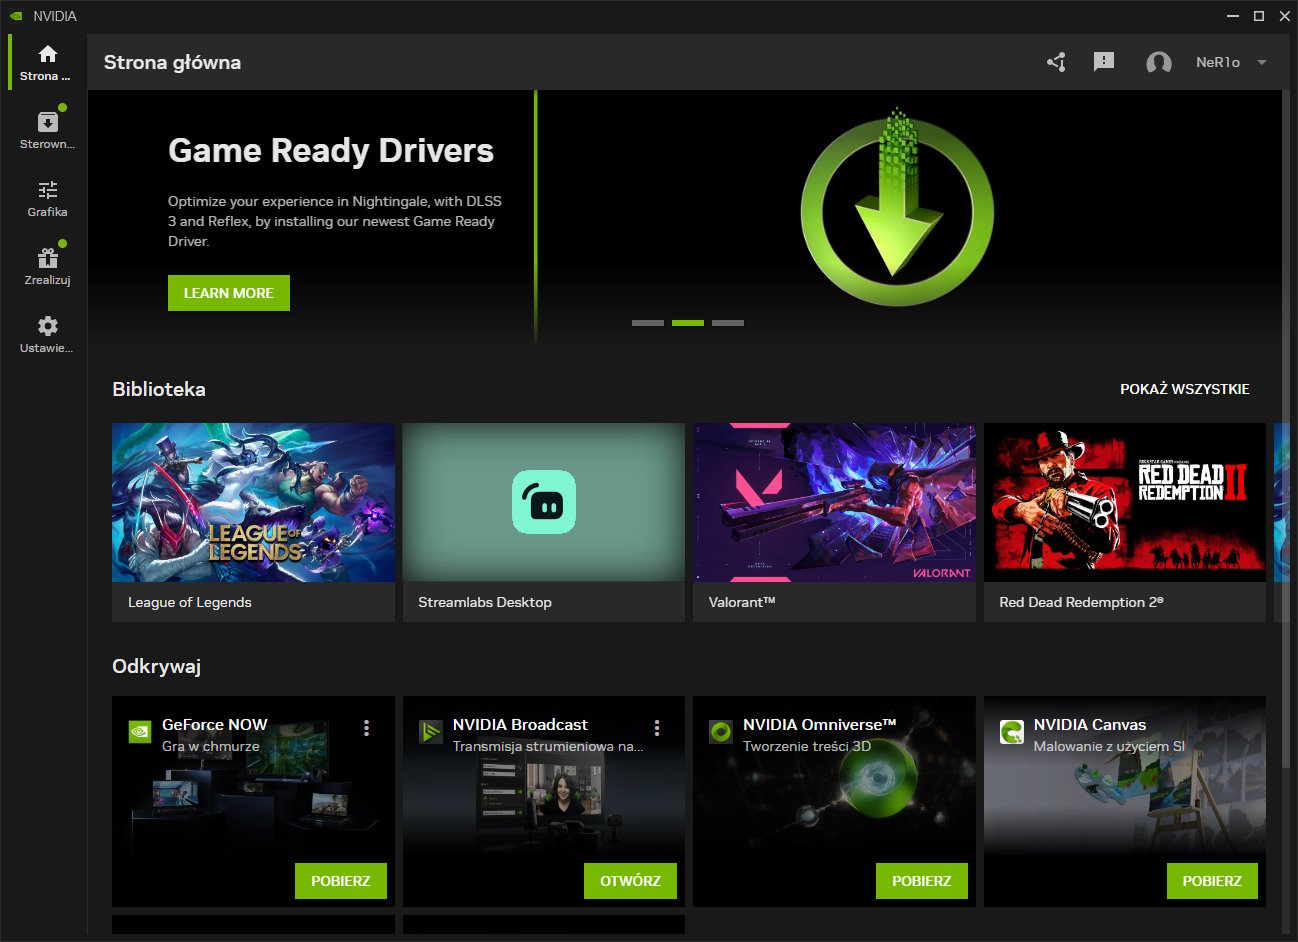Click the feedback notification icon

tap(1104, 62)
